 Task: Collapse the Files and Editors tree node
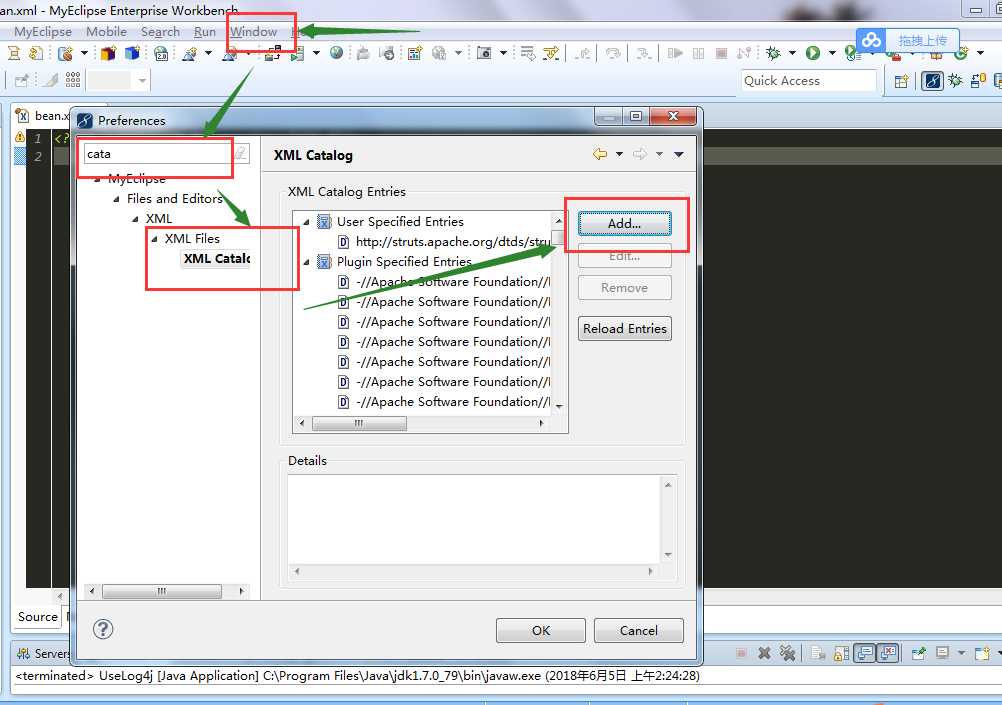click(116, 199)
